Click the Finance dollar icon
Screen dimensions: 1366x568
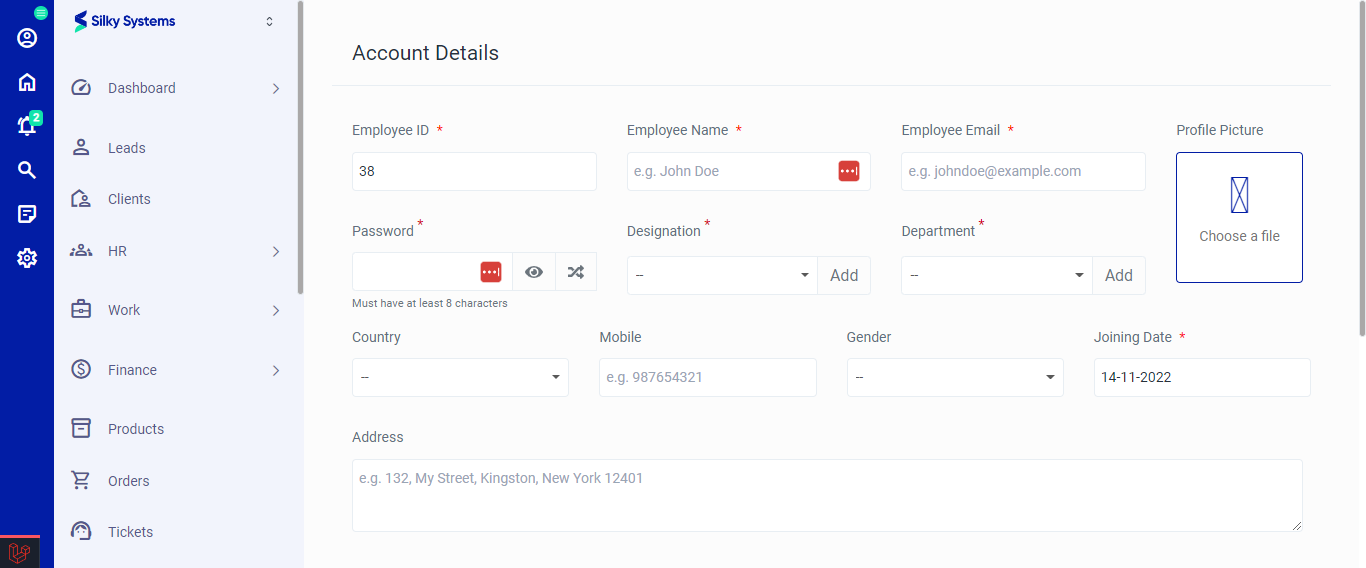click(81, 370)
